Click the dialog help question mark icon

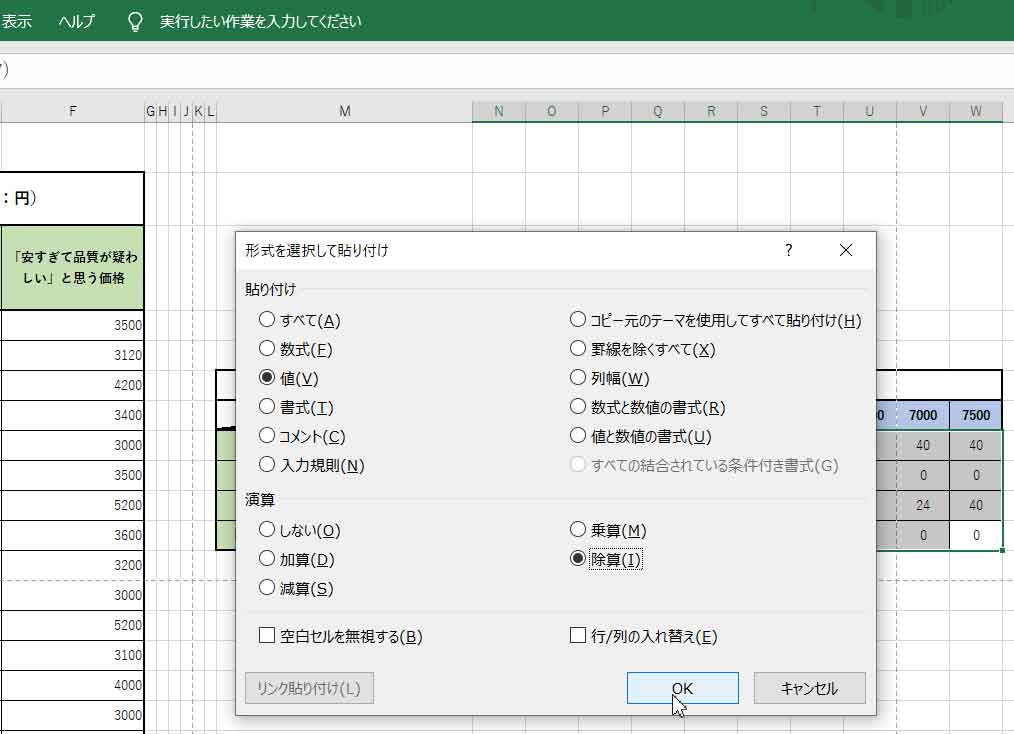click(x=789, y=251)
